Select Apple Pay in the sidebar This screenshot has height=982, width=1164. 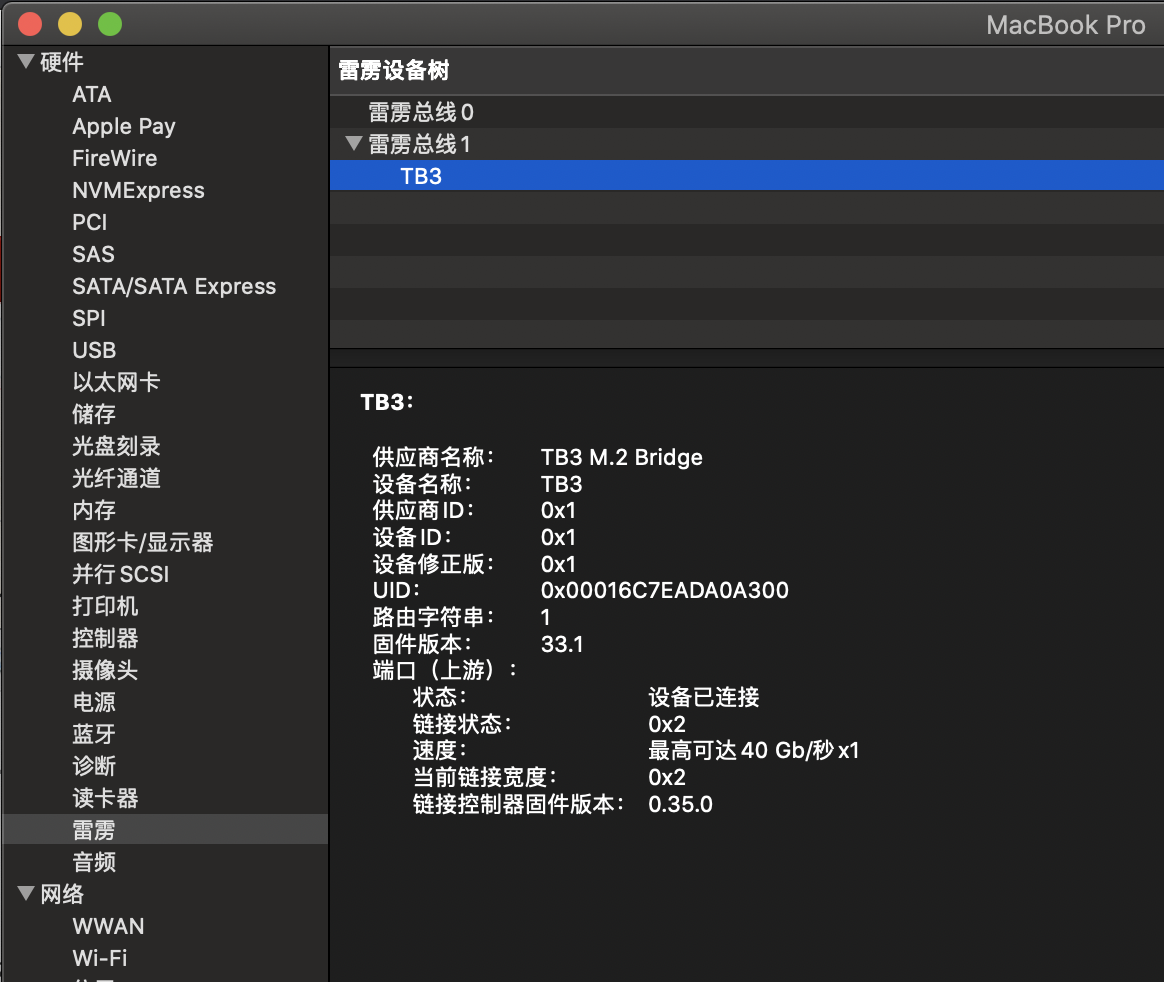[x=124, y=126]
